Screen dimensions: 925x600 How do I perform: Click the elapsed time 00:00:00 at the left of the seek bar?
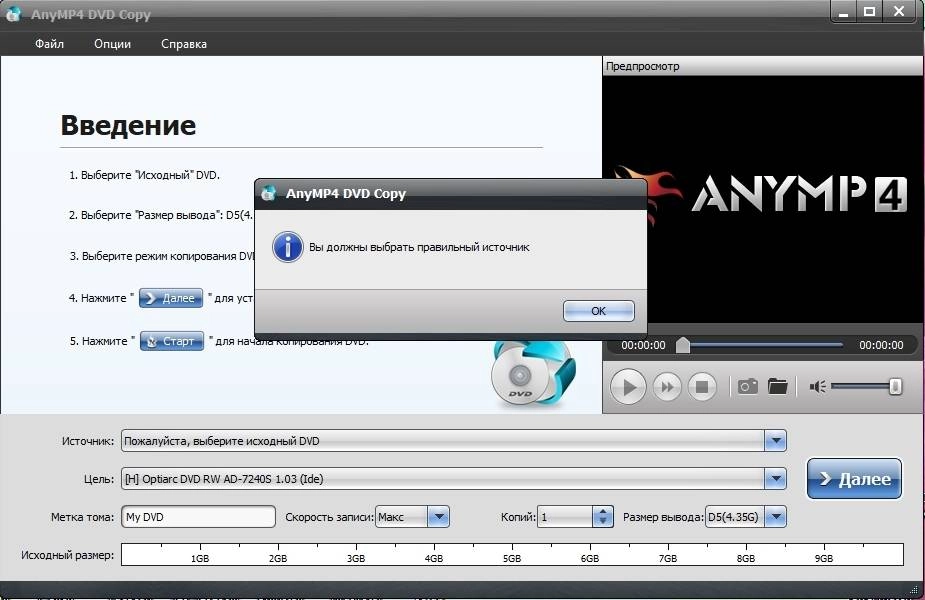643,345
